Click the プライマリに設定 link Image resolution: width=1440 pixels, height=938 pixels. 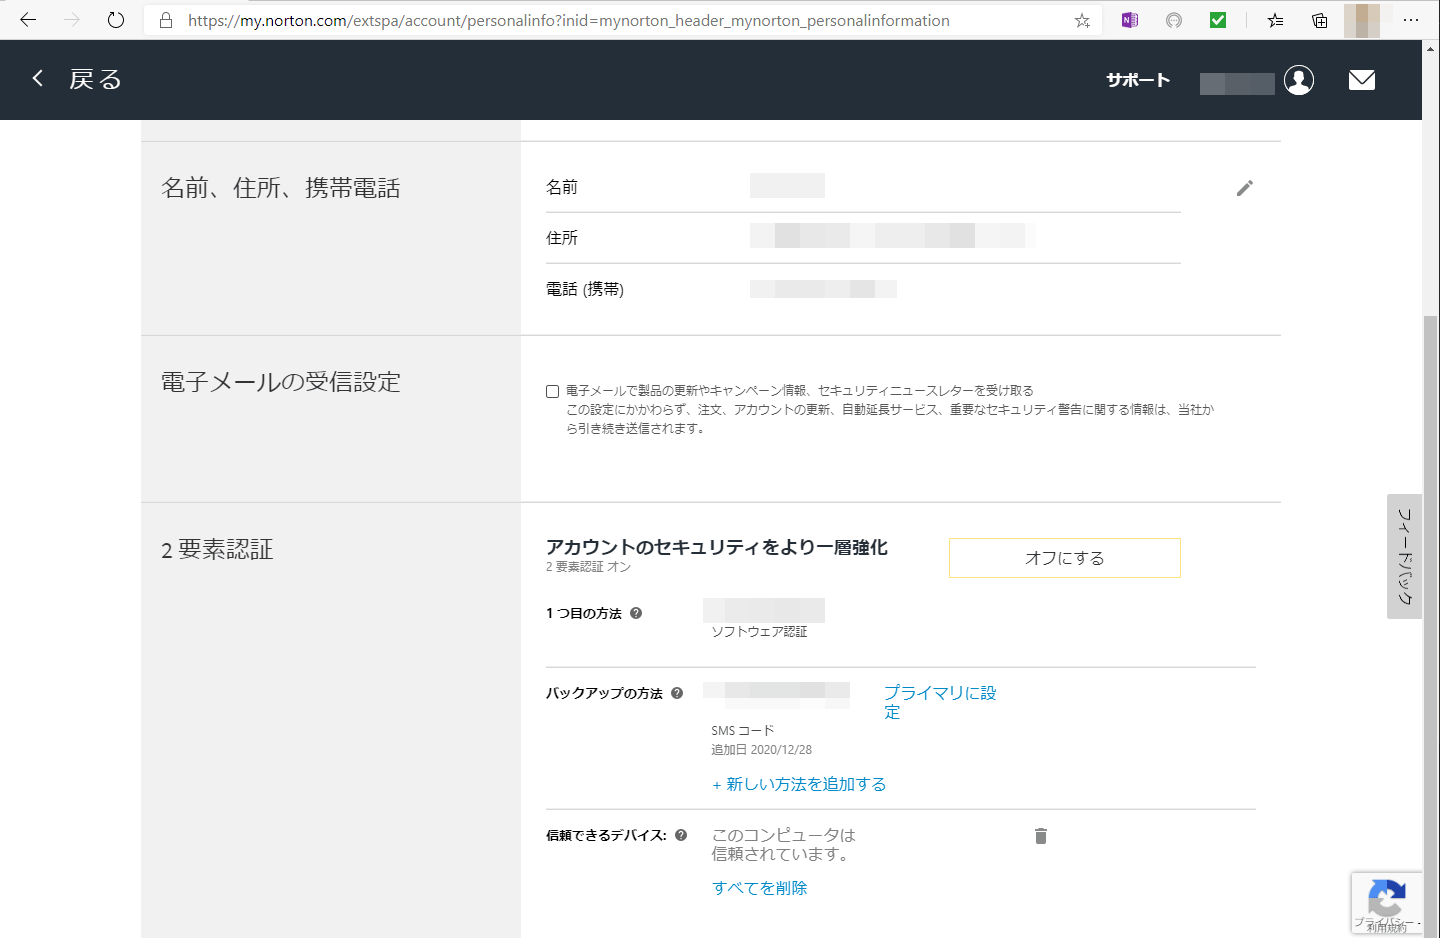tap(940, 702)
